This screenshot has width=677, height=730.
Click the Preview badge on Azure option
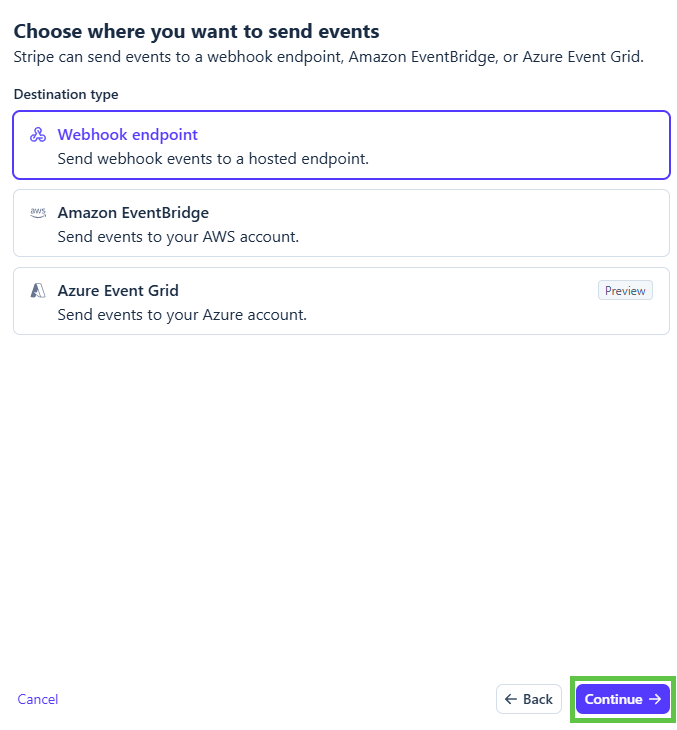(625, 291)
